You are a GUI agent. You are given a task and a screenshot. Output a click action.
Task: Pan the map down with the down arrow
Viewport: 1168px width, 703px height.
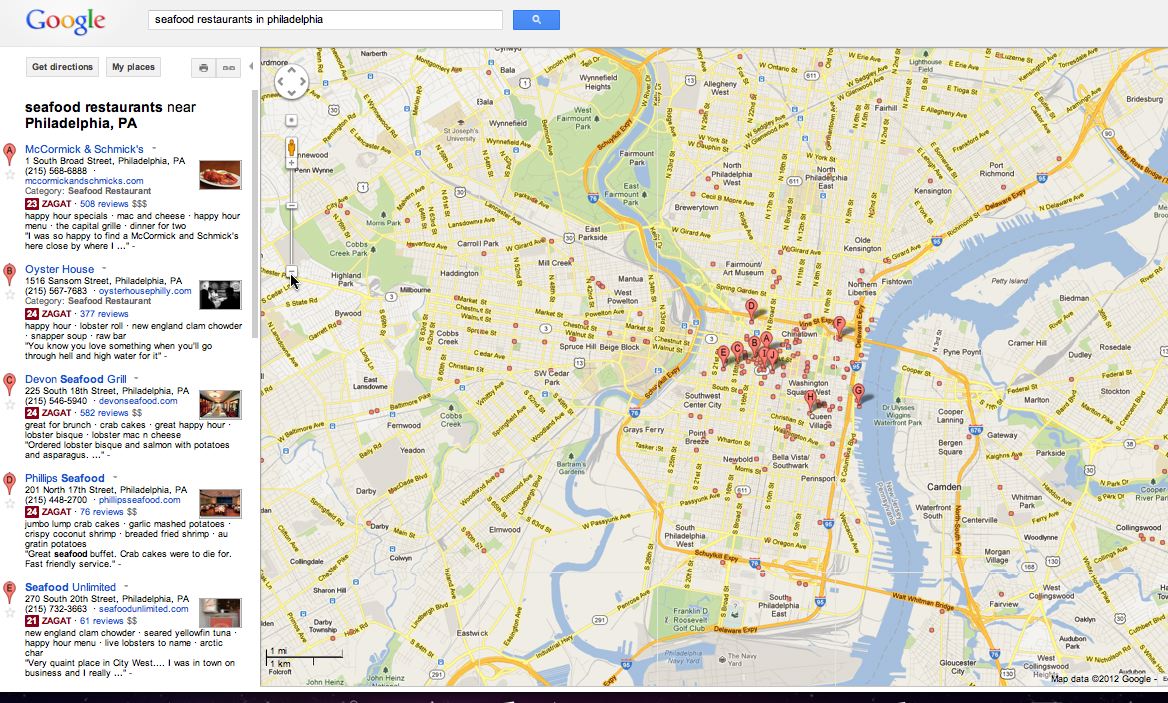click(291, 92)
